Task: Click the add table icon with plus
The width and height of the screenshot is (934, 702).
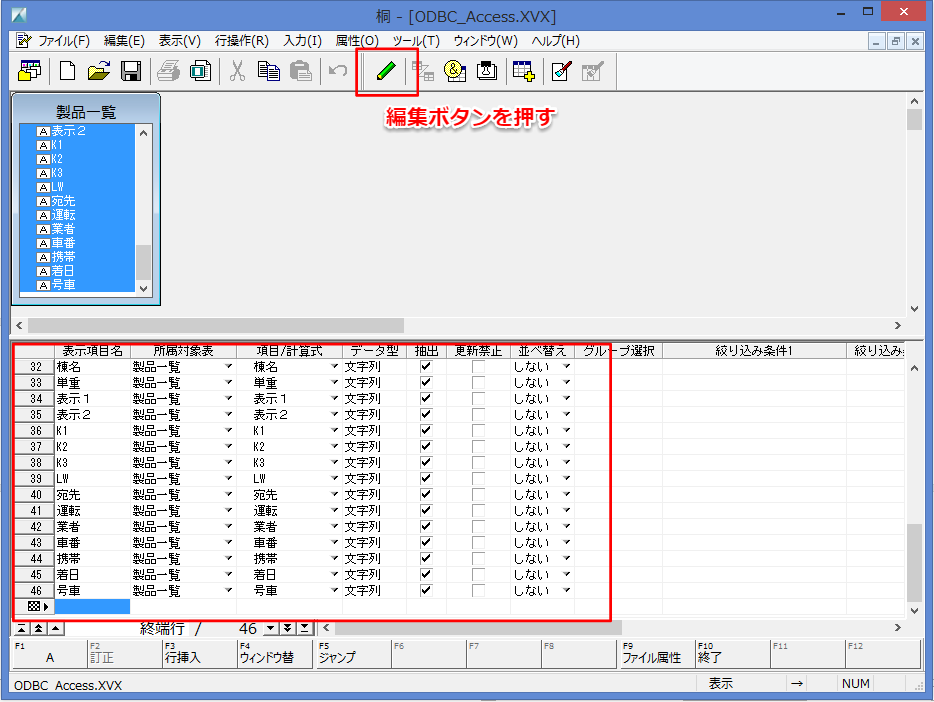Action: pos(523,71)
